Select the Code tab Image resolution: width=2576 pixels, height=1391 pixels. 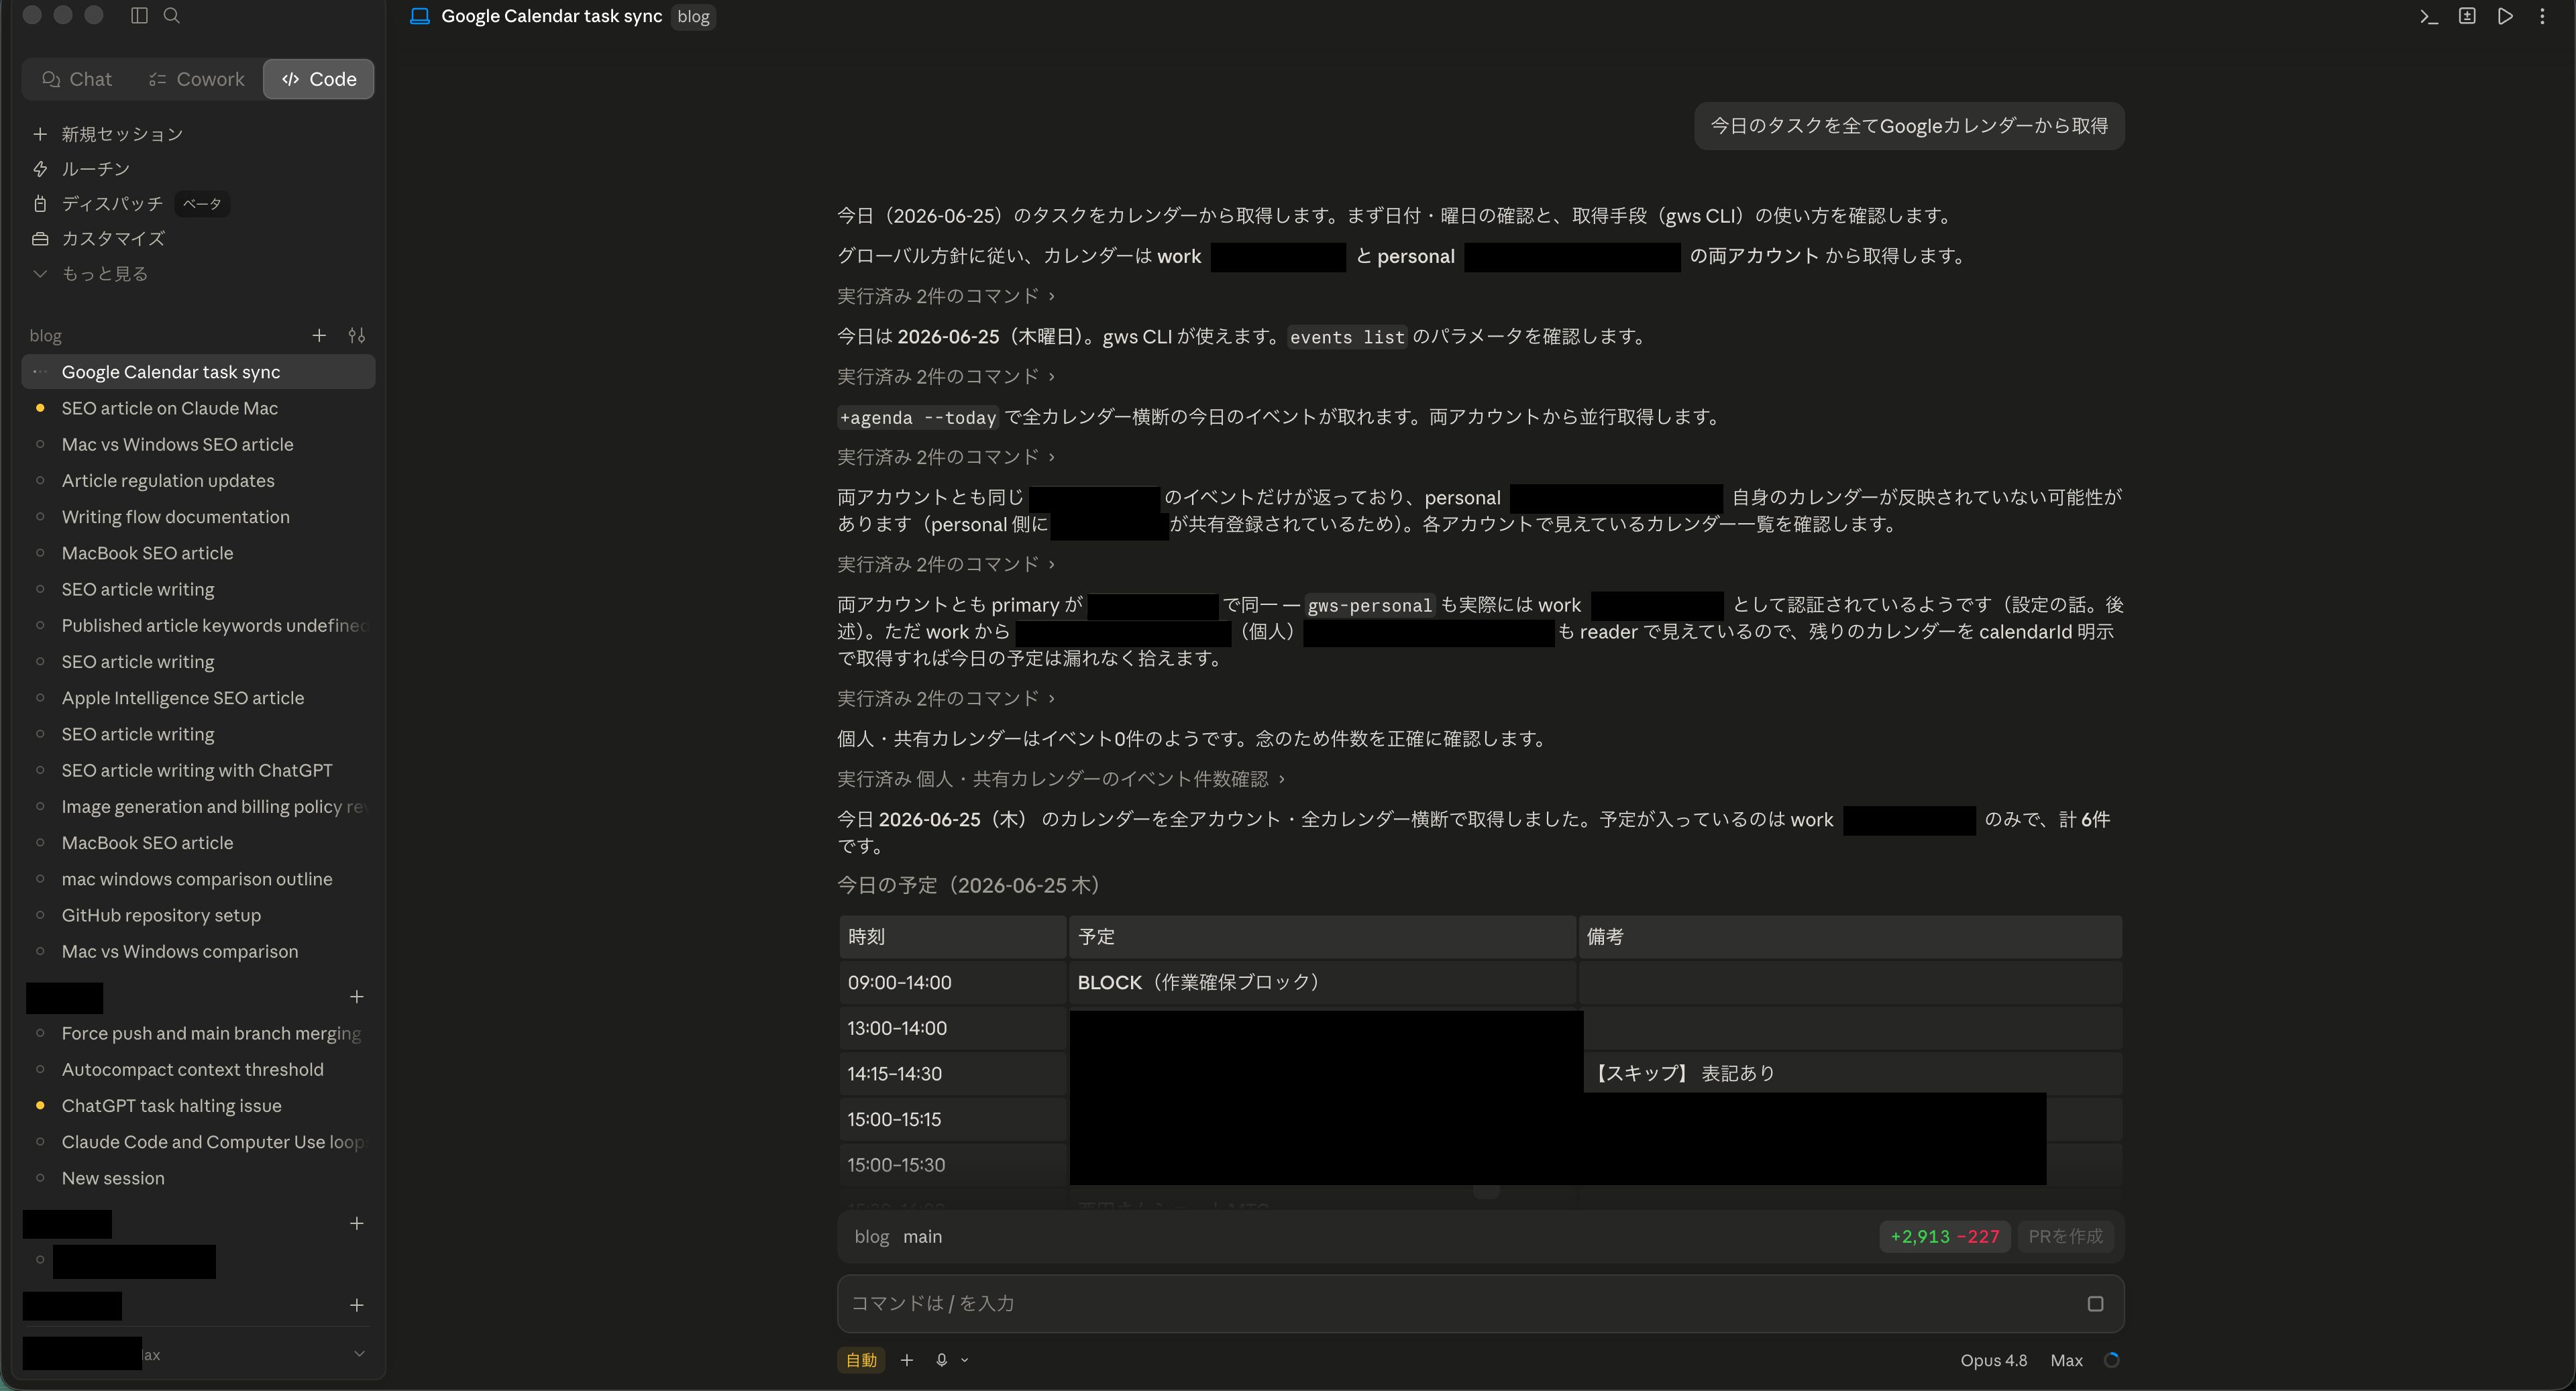(319, 79)
